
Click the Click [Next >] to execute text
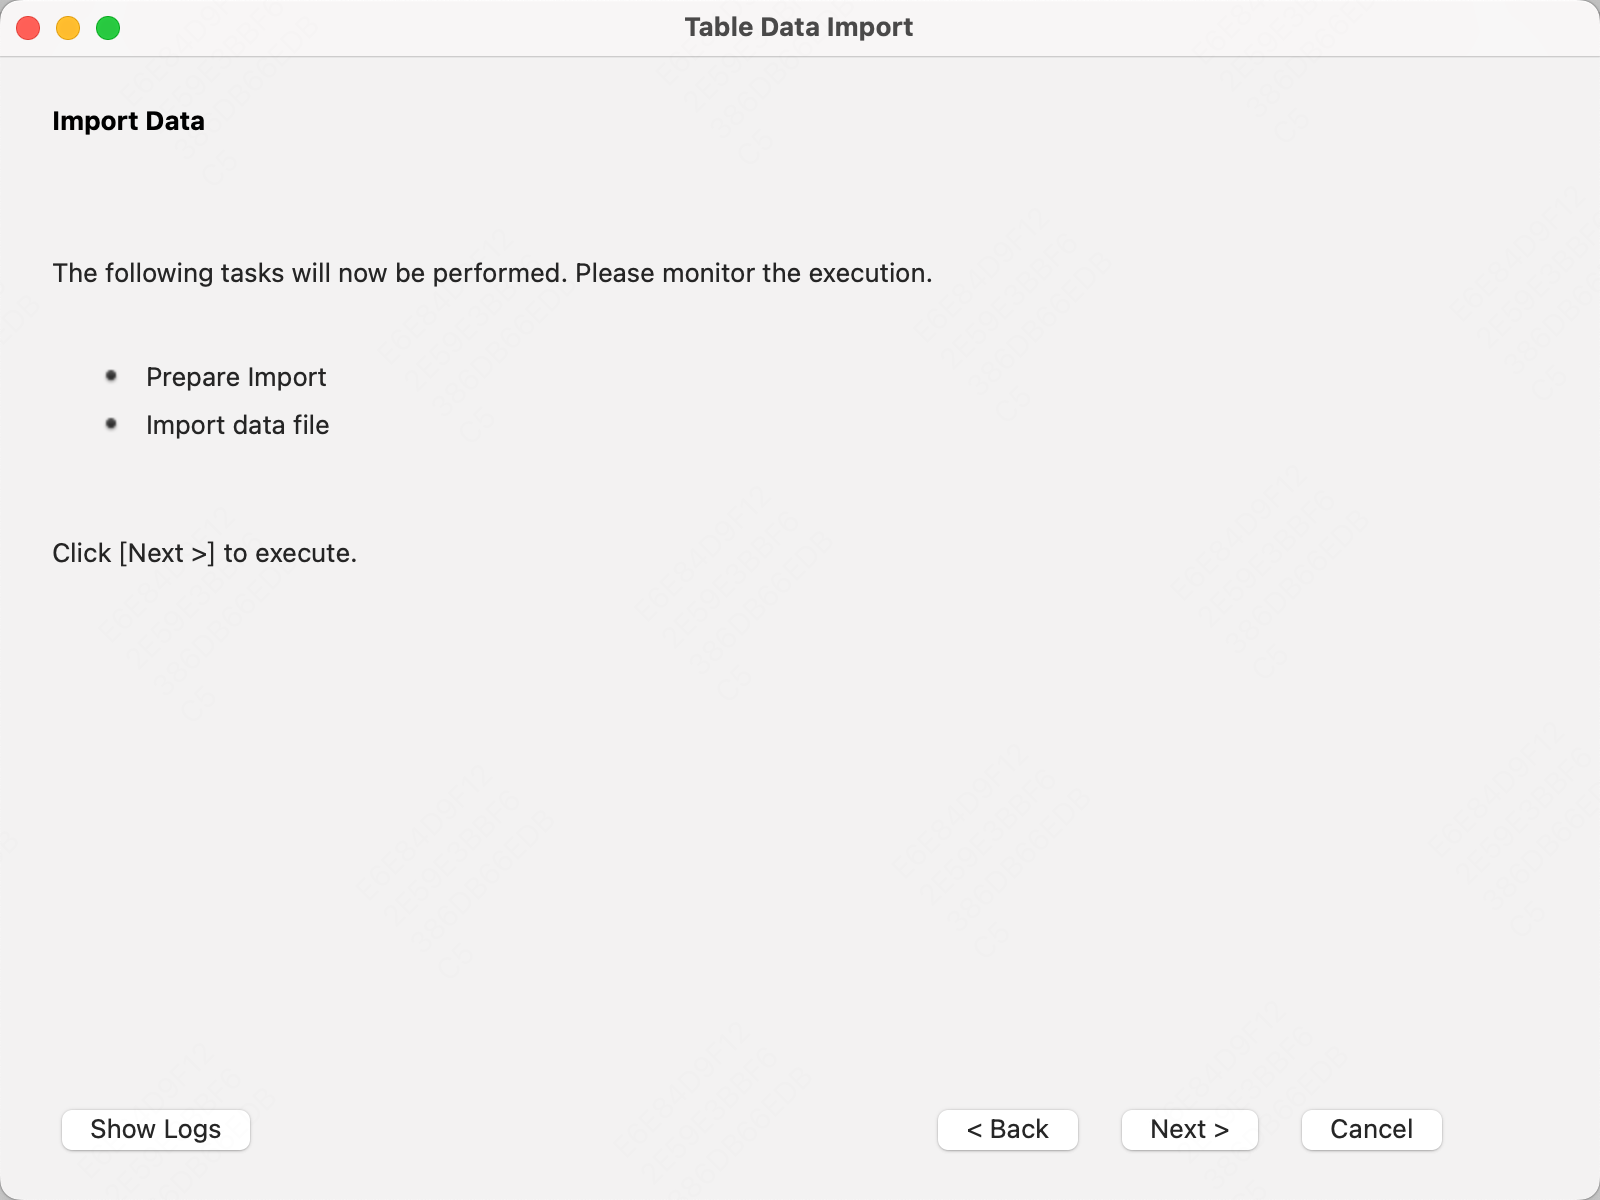click(x=204, y=552)
